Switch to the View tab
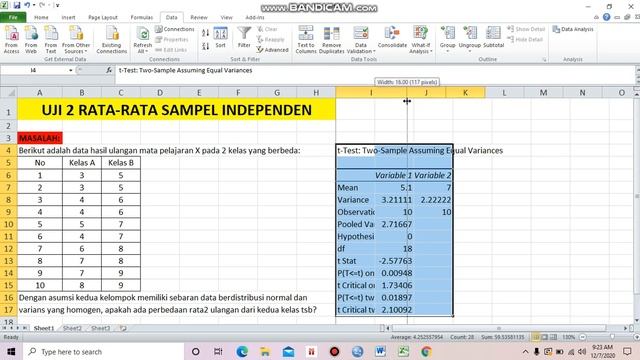The height and width of the screenshot is (360, 640). click(x=226, y=18)
